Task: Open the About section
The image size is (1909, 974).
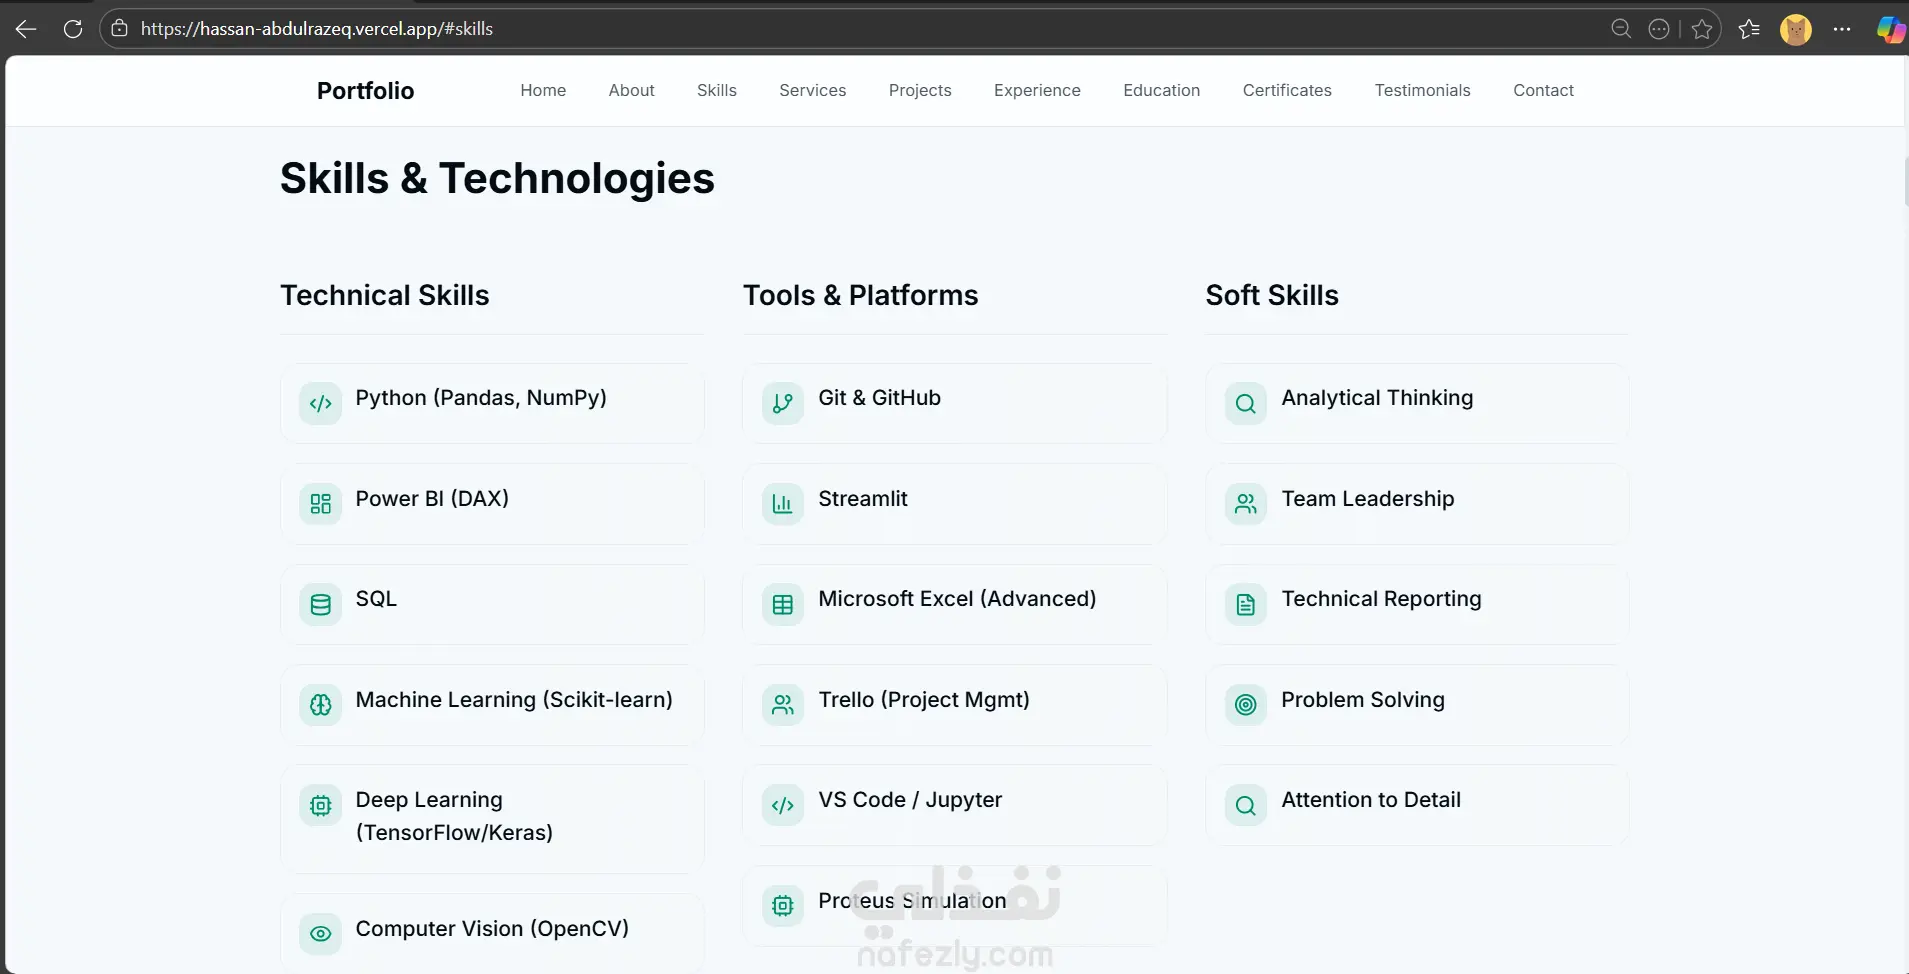Action: click(x=632, y=90)
